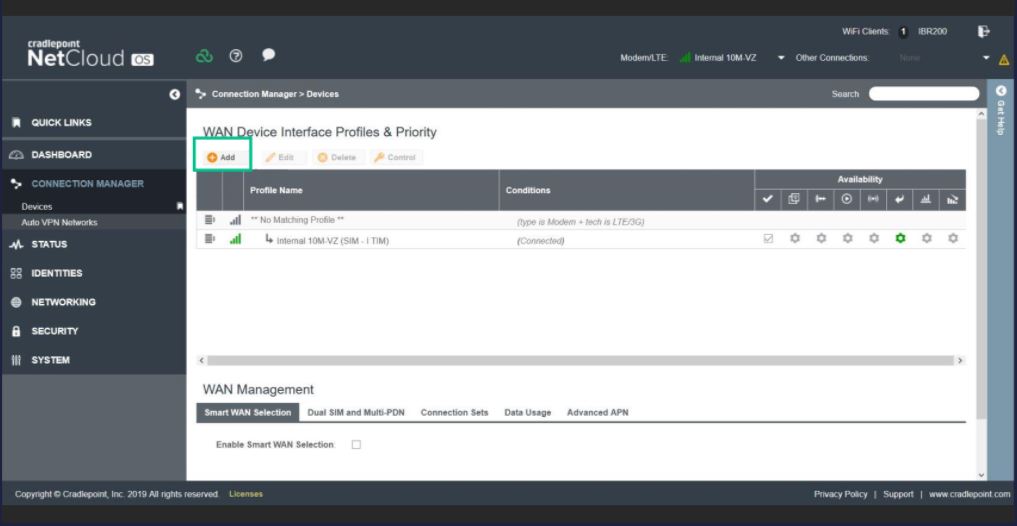Switch to Smart WAN Selection tab
The width and height of the screenshot is (1017, 526).
[x=248, y=412]
